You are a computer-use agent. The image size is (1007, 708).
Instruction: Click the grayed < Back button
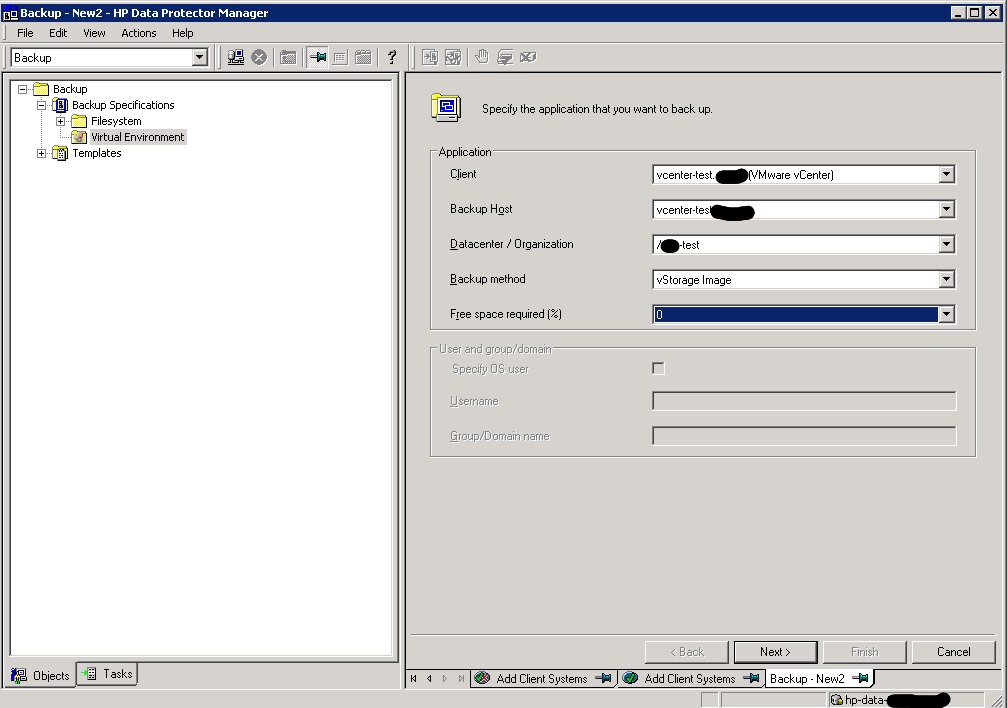point(687,652)
